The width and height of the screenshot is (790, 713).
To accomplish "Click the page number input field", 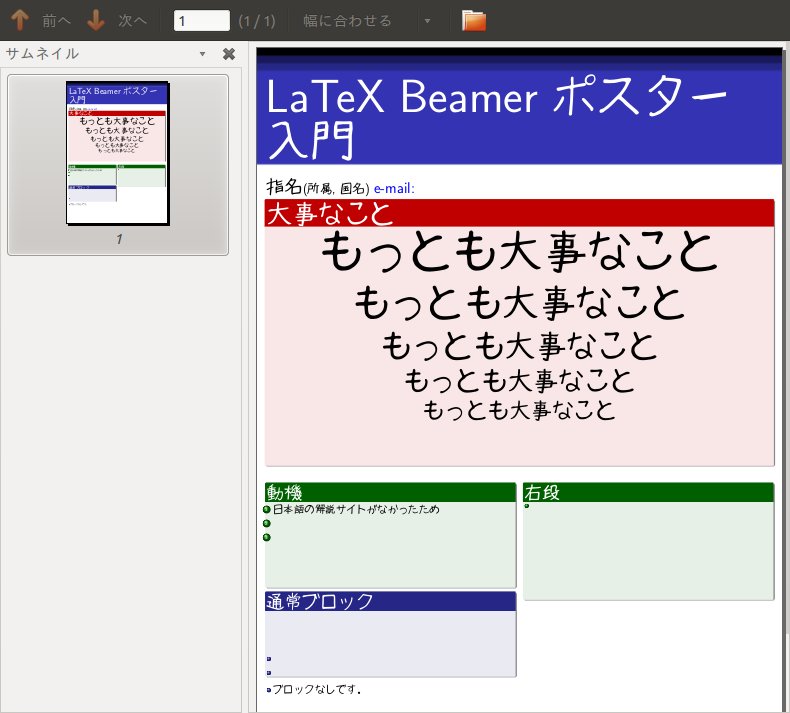I will pyautogui.click(x=202, y=21).
